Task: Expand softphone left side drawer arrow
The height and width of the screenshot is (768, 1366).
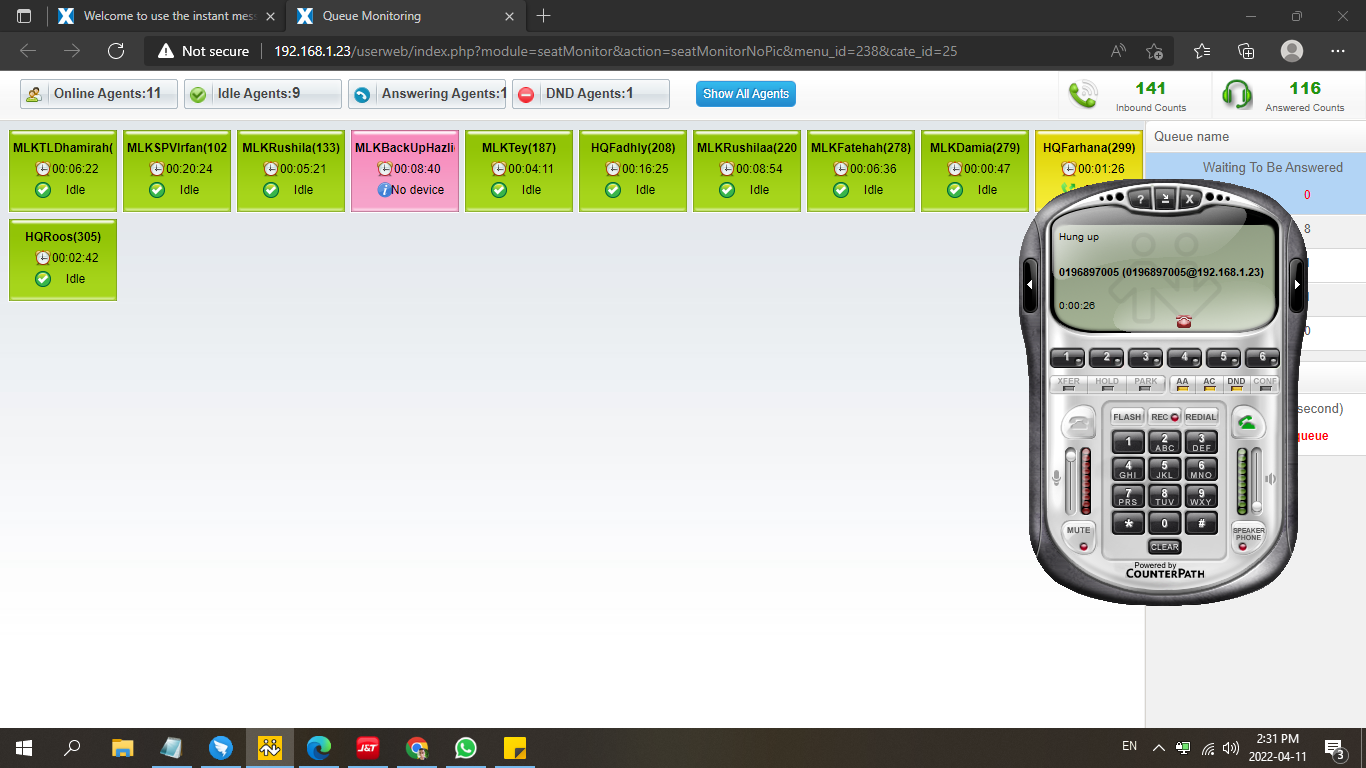Action: click(1030, 284)
